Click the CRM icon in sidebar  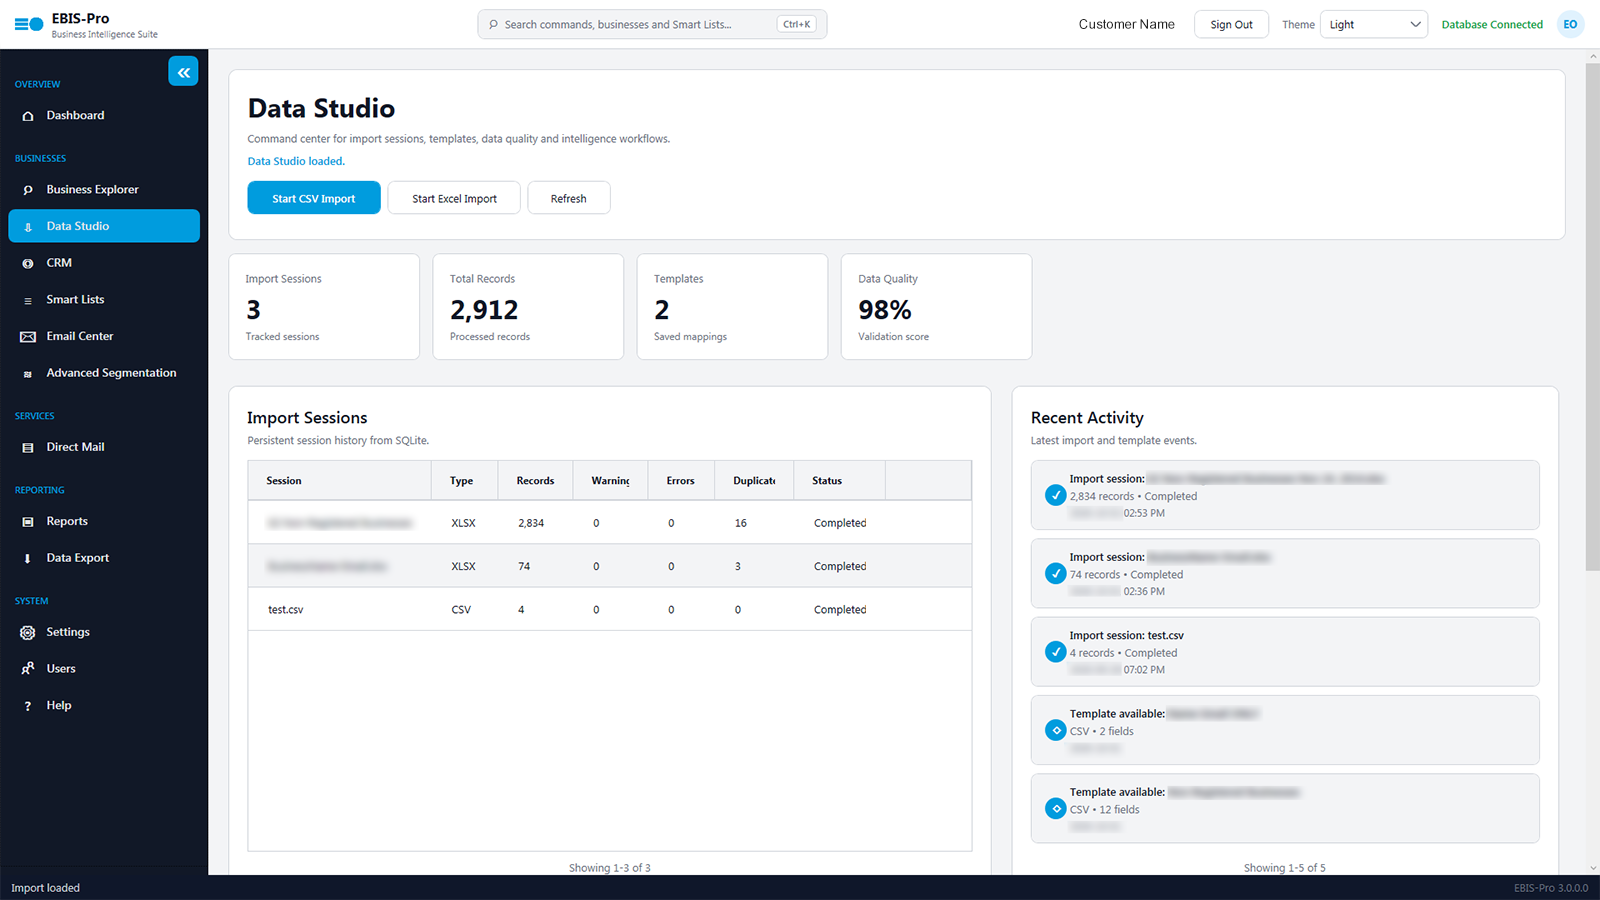(28, 263)
